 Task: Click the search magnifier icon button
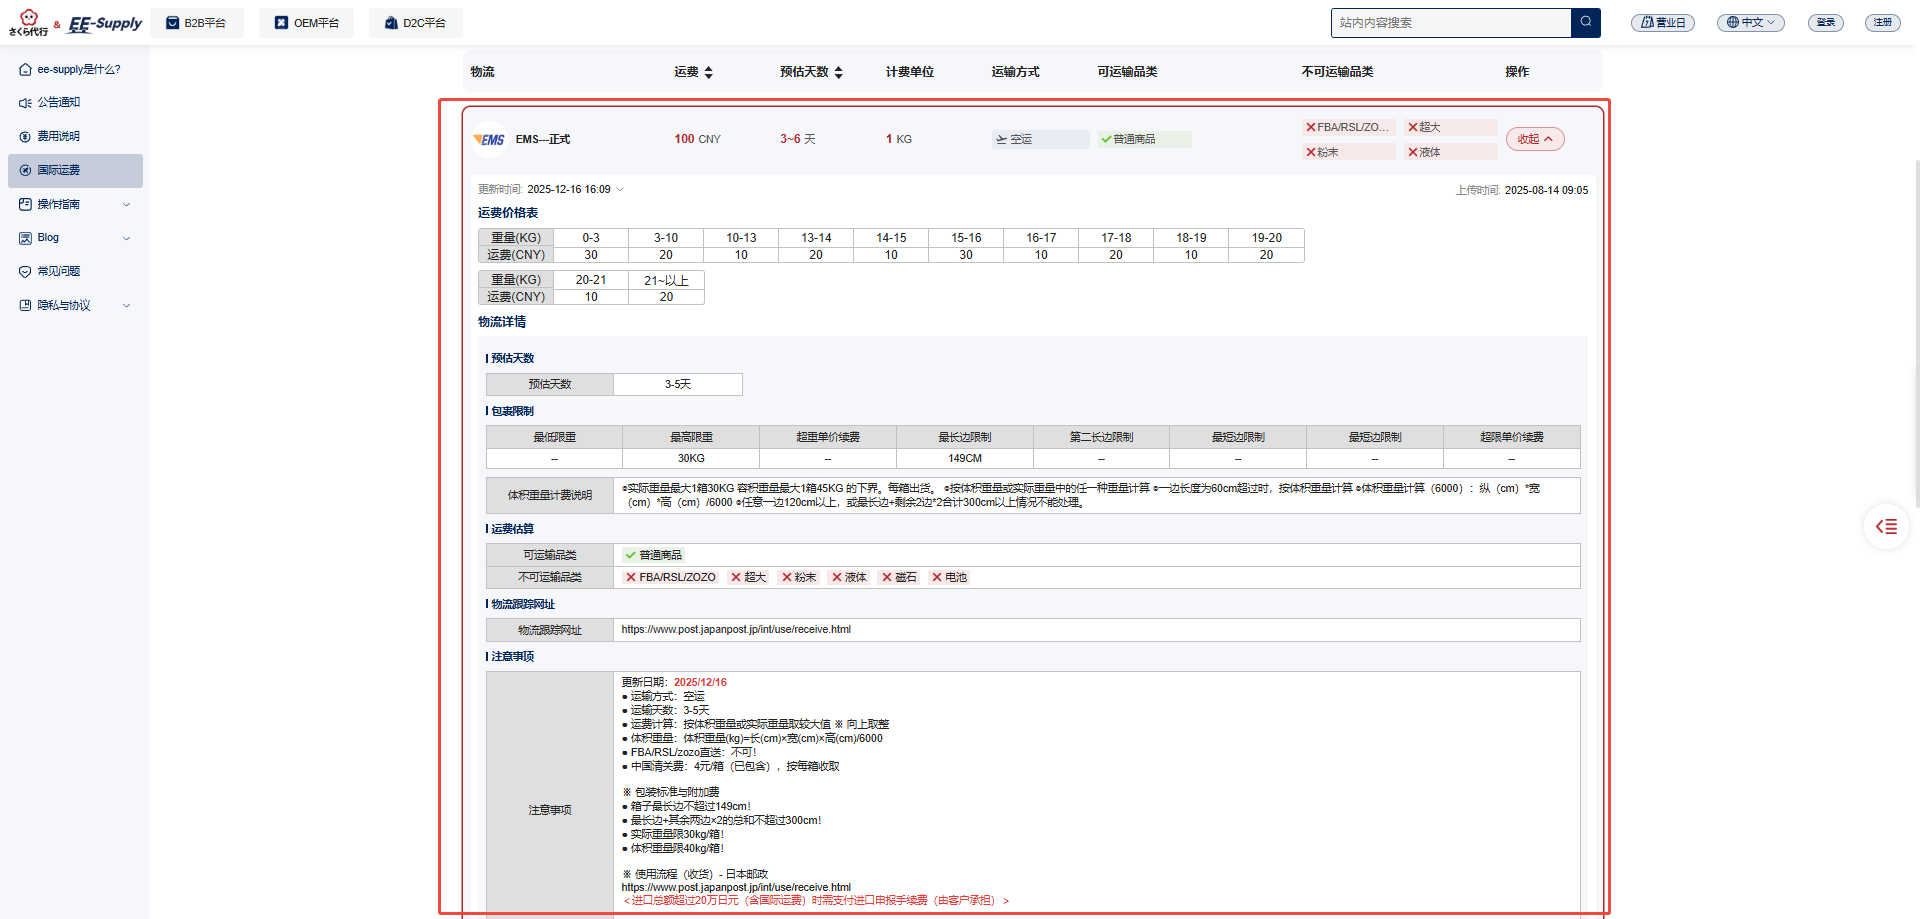pos(1586,22)
